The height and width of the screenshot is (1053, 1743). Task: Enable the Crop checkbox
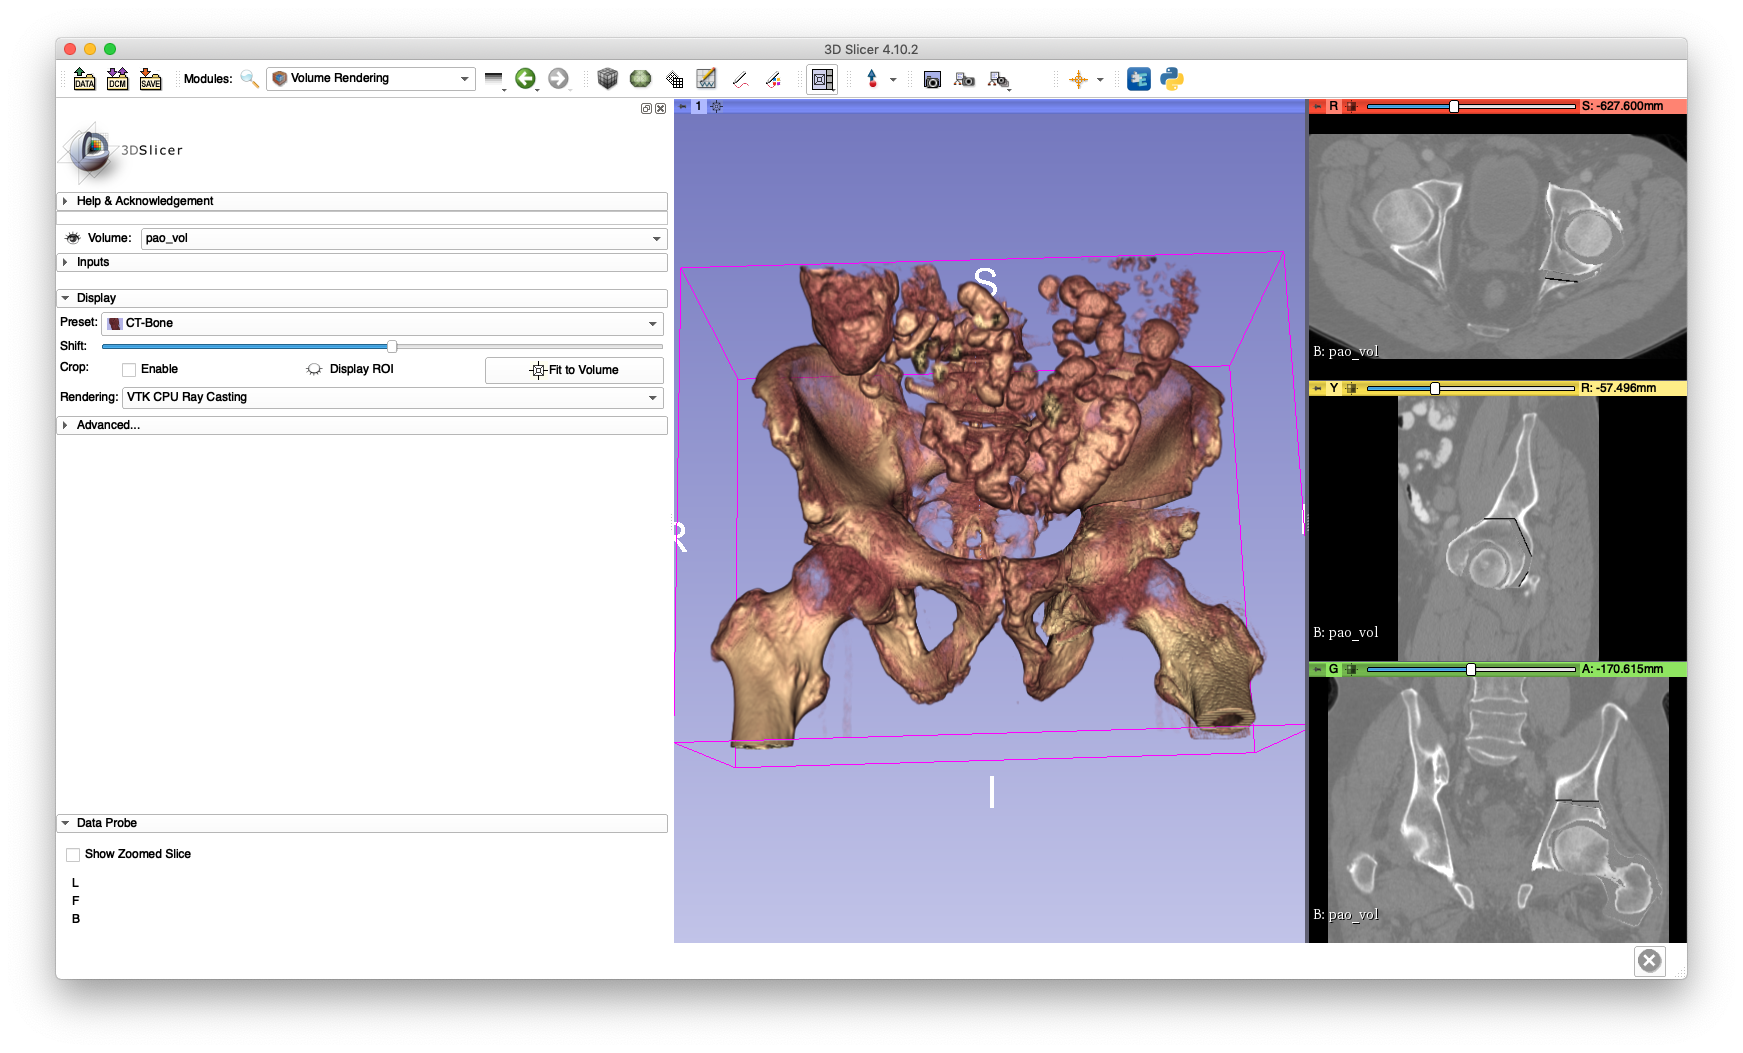pyautogui.click(x=129, y=369)
